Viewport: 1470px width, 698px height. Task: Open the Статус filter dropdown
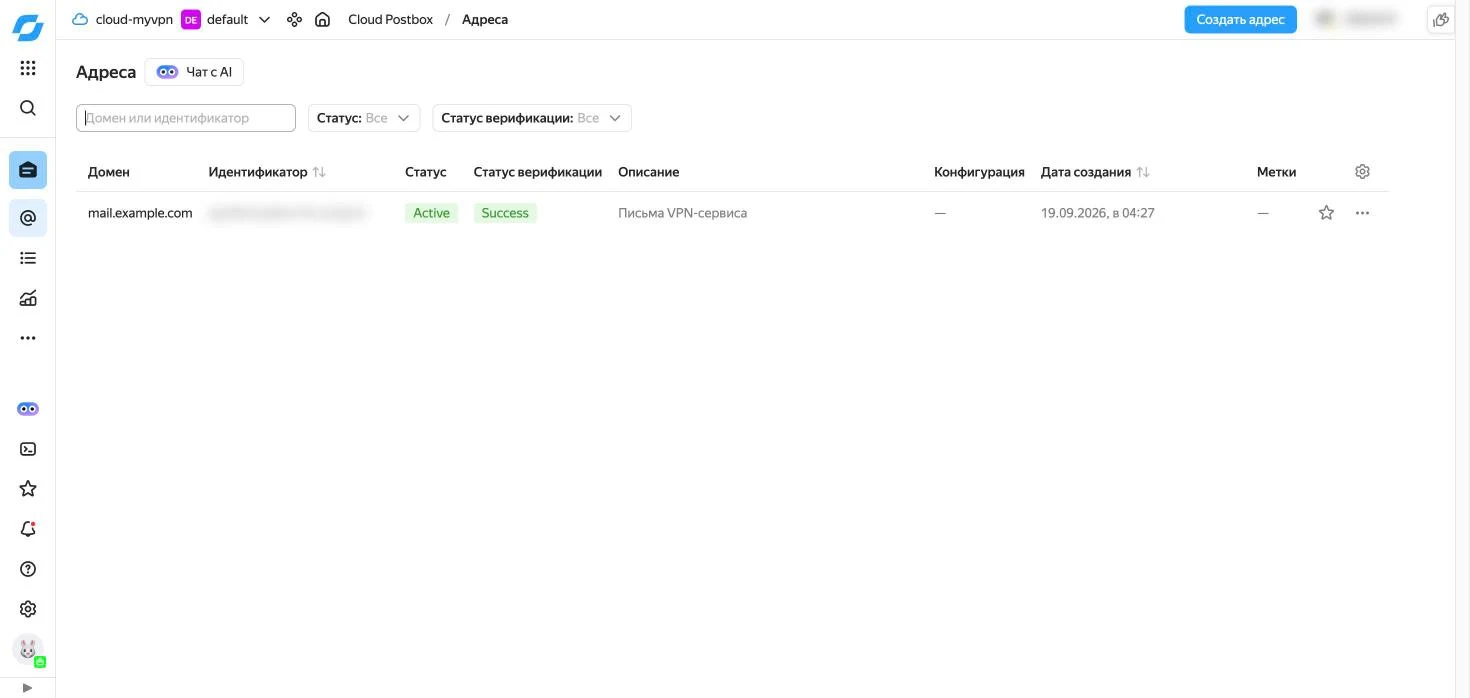click(x=364, y=118)
